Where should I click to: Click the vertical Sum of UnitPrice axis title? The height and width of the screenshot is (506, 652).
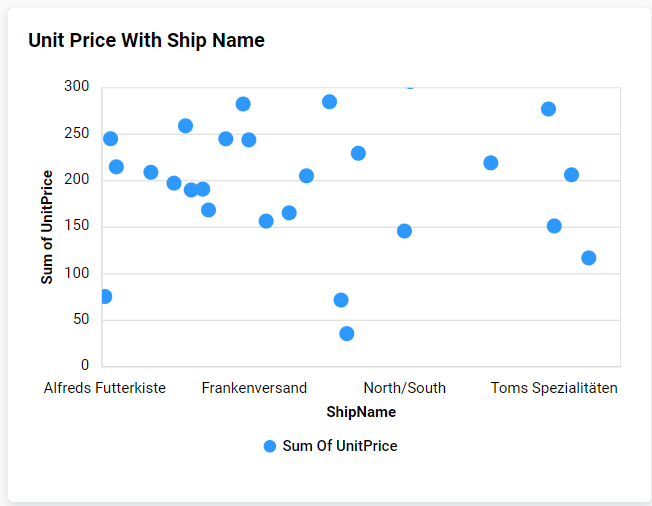point(47,227)
